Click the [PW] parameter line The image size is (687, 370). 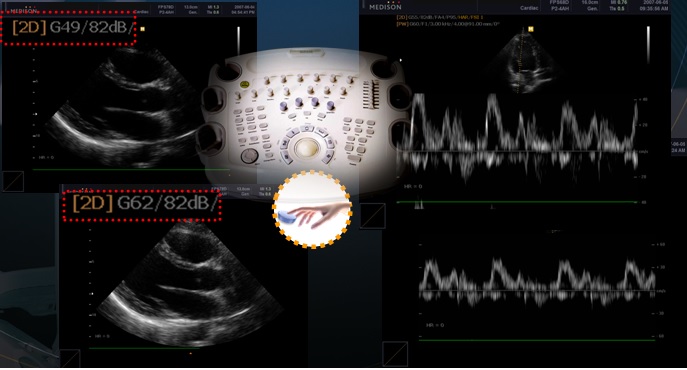pyautogui.click(x=448, y=24)
